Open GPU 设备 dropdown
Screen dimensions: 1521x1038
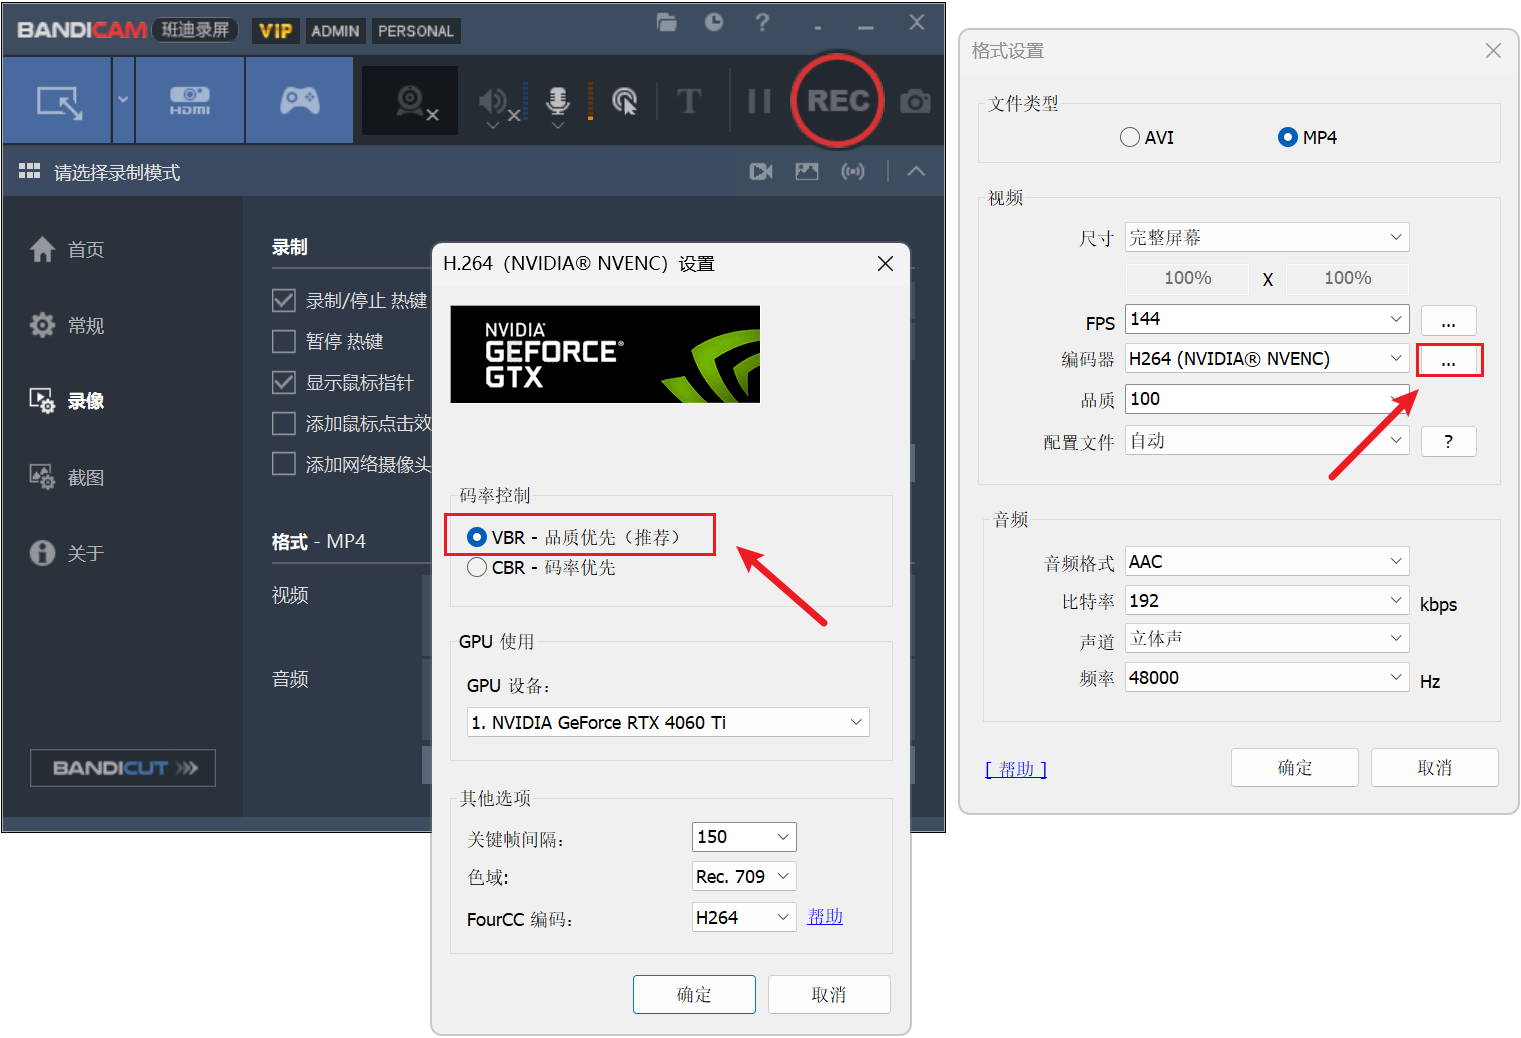[668, 722]
